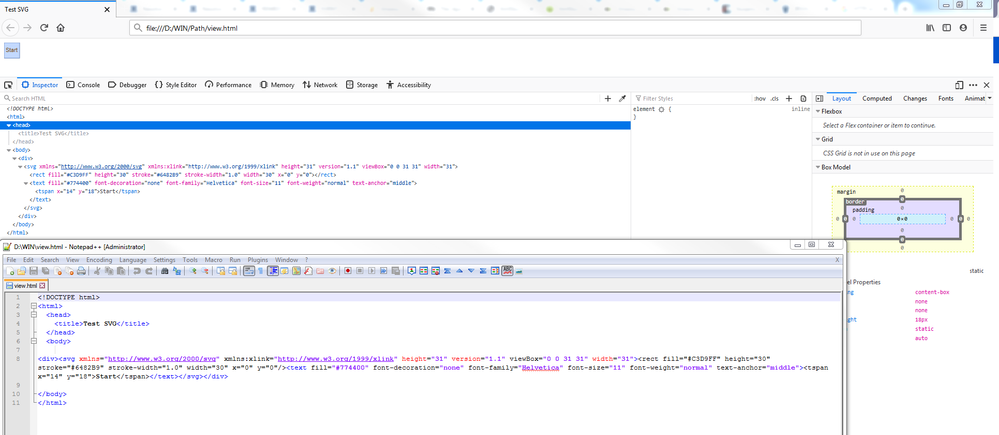This screenshot has width=999, height=435.
Task: Open the sidebar tabs overflow dropdown arrow
Action: (989, 99)
